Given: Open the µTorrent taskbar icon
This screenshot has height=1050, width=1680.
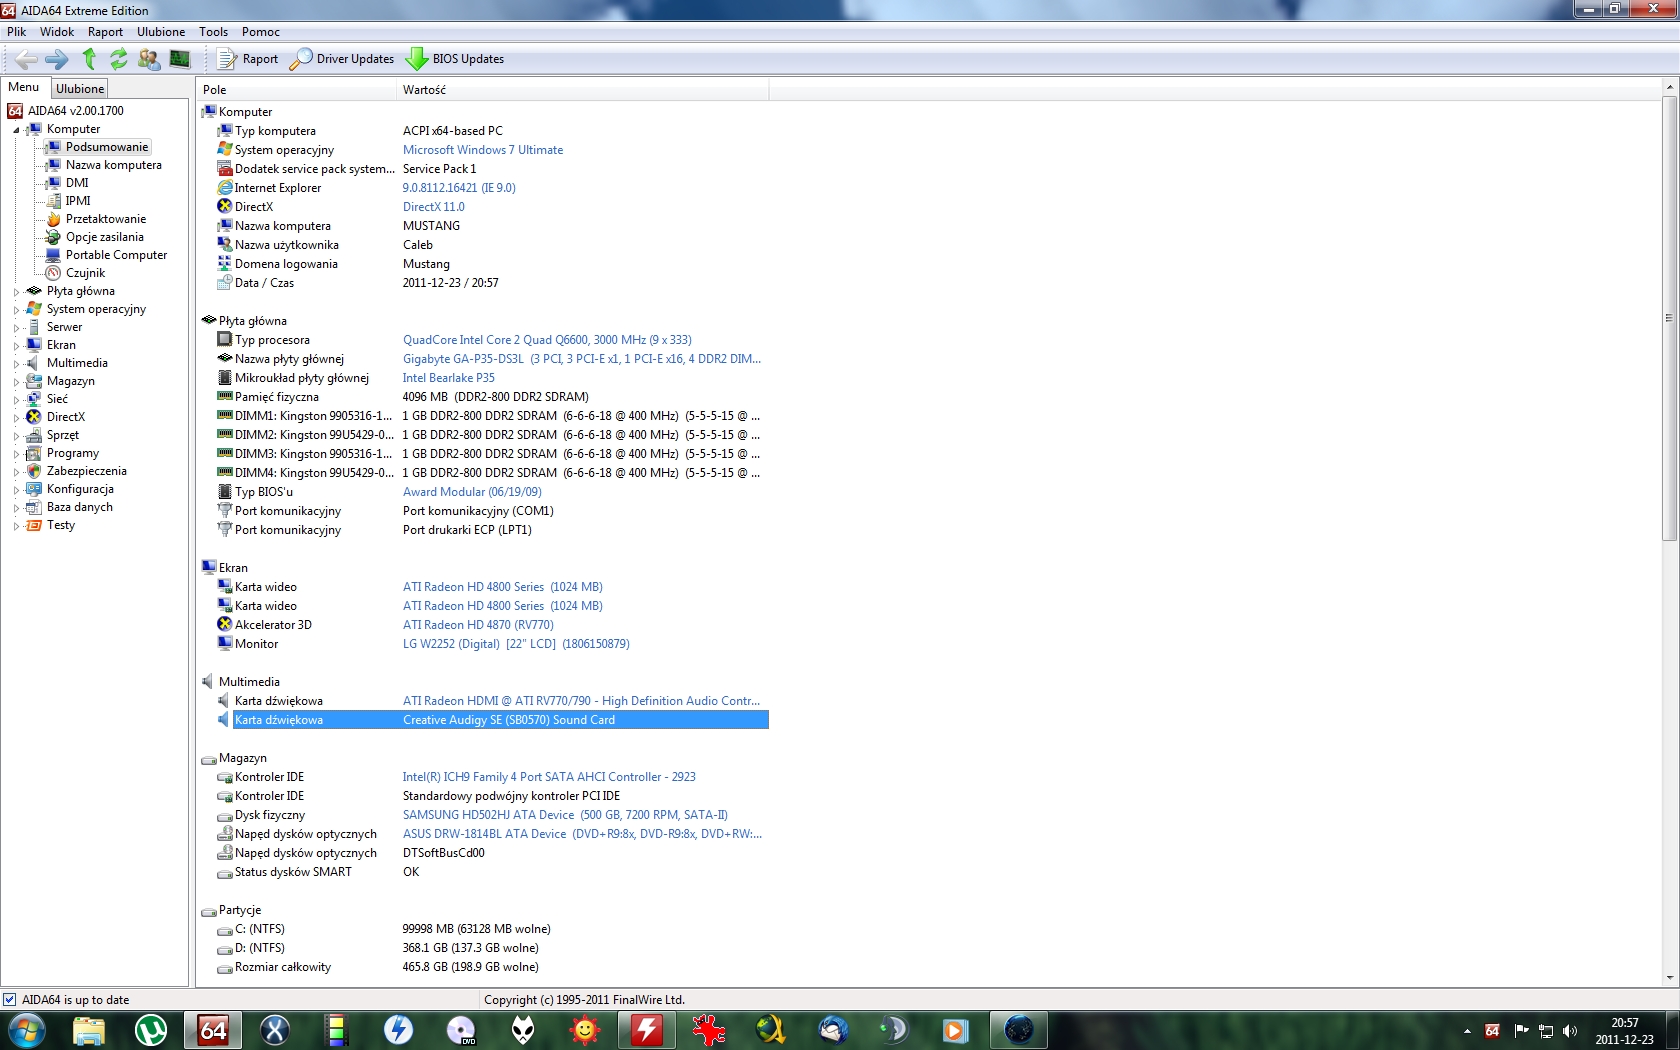Looking at the screenshot, I should tap(151, 1030).
